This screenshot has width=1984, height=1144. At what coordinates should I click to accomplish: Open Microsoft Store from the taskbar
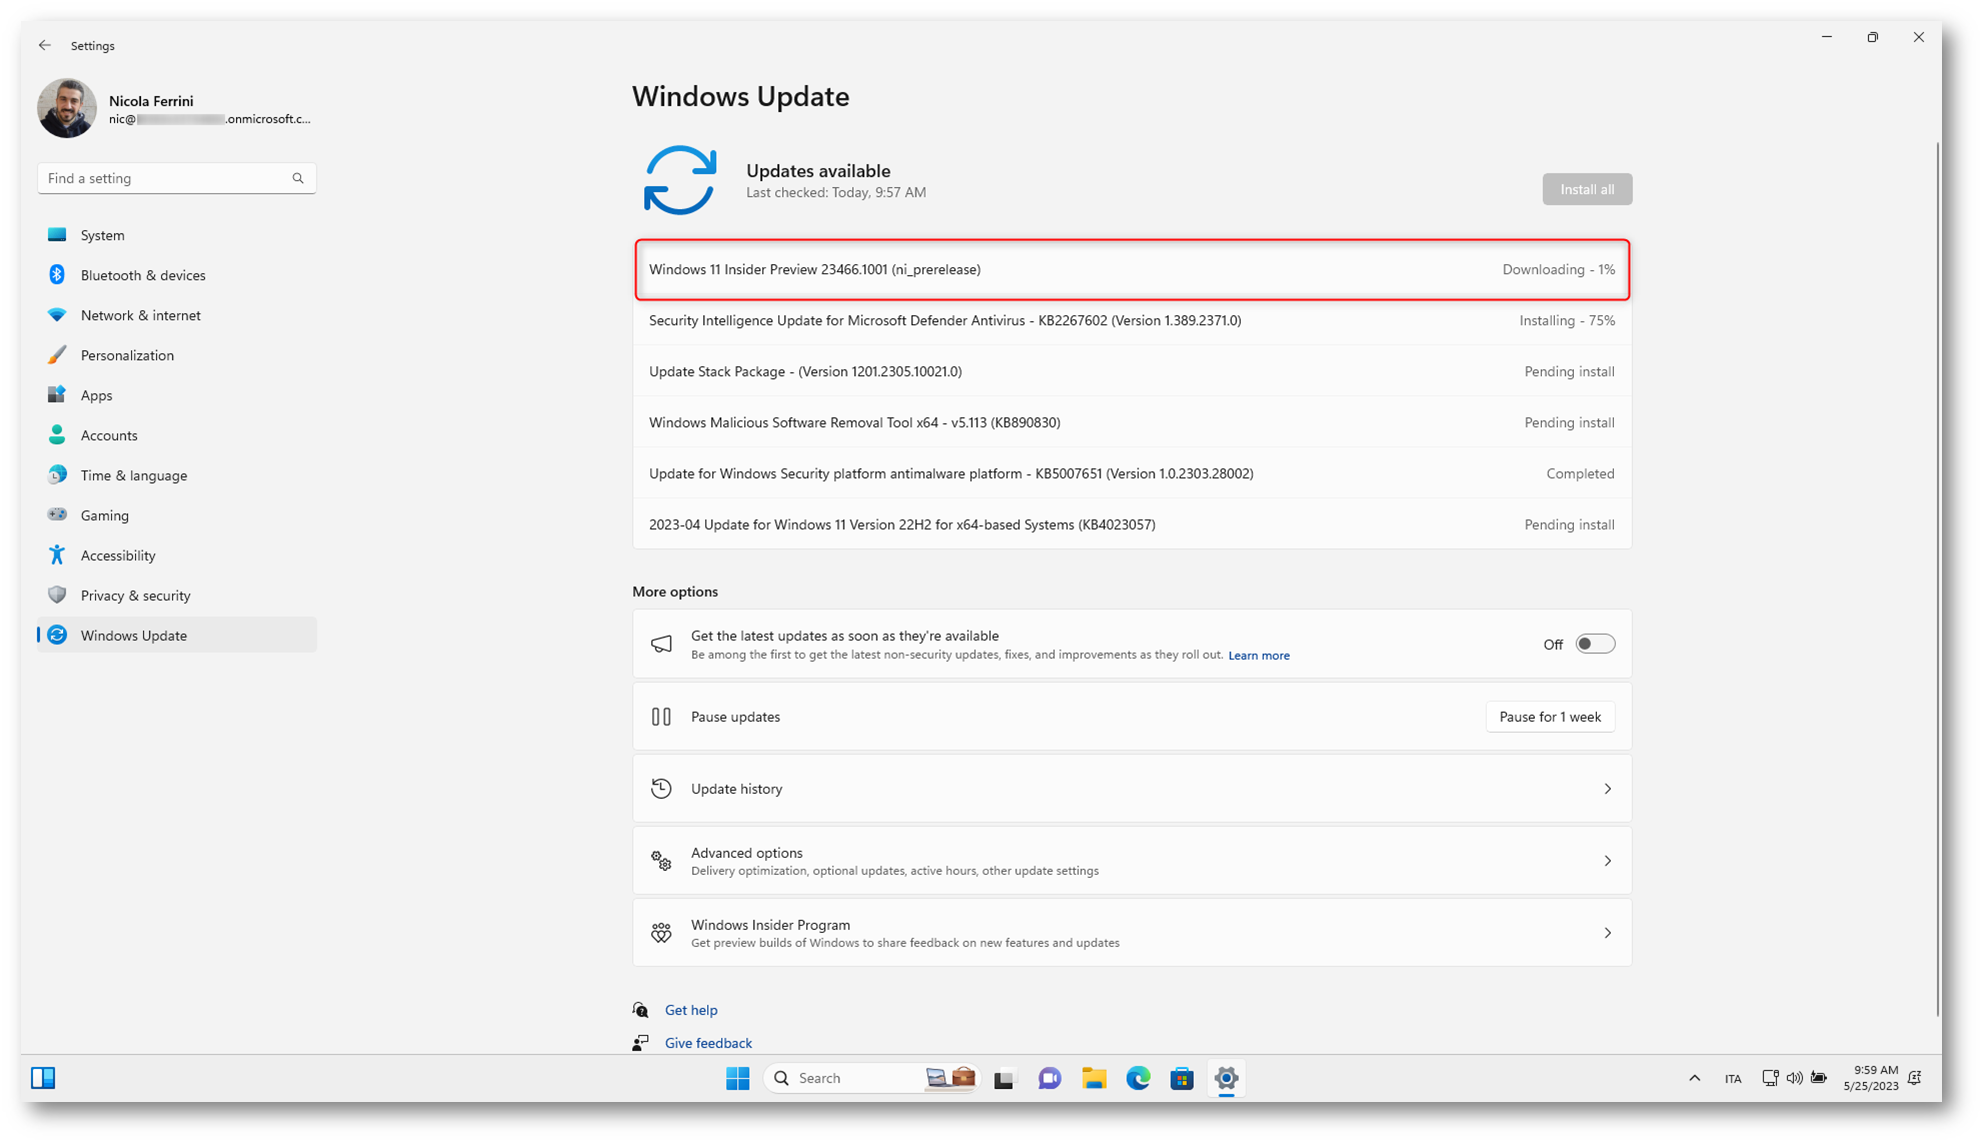[x=1182, y=1078]
